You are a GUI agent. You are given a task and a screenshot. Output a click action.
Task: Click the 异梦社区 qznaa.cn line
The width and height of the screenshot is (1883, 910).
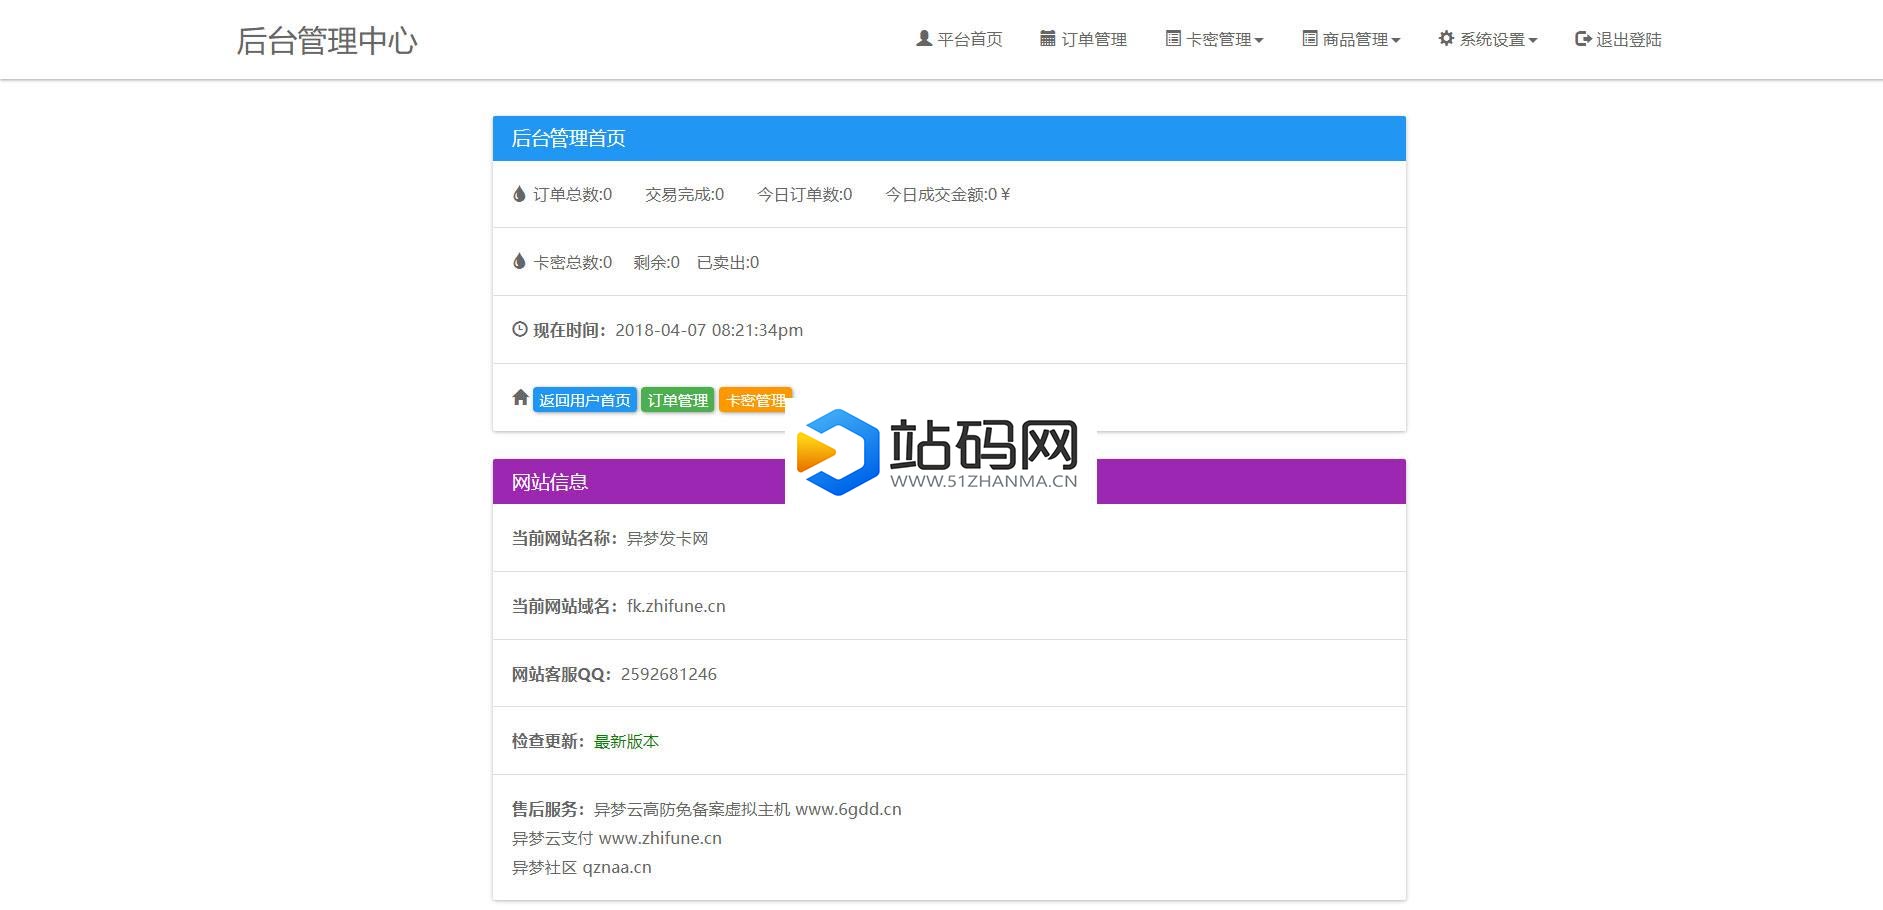pos(582,867)
